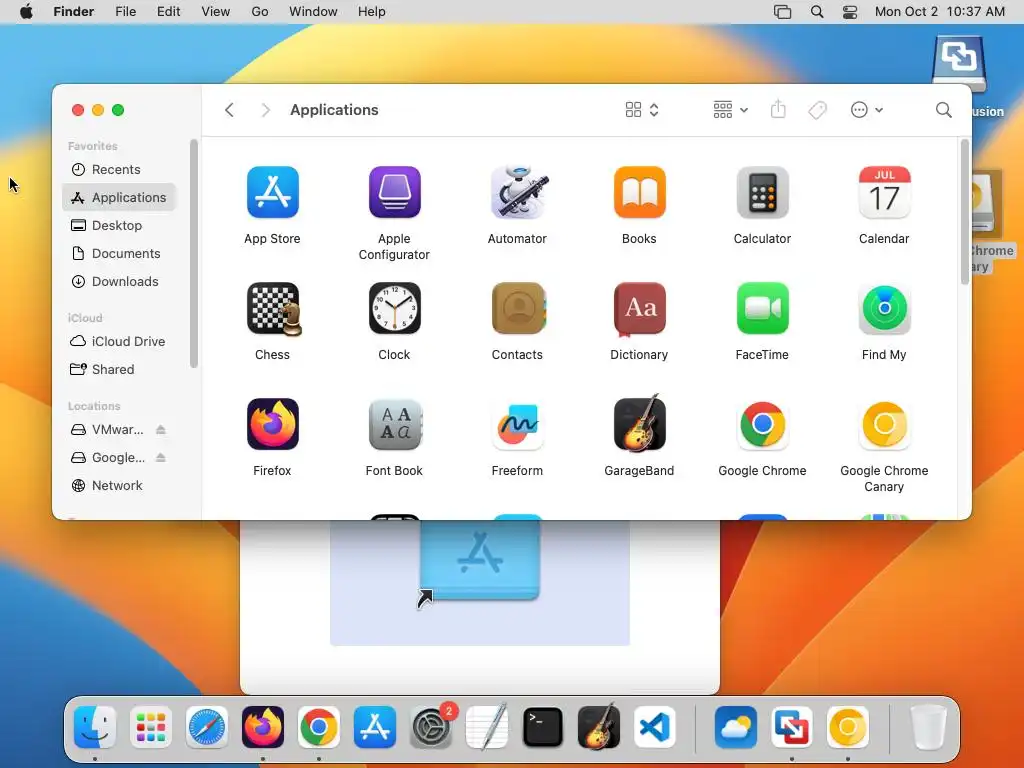
Task: Click the Stage Manager menu bar icon
Action: pyautogui.click(x=782, y=12)
